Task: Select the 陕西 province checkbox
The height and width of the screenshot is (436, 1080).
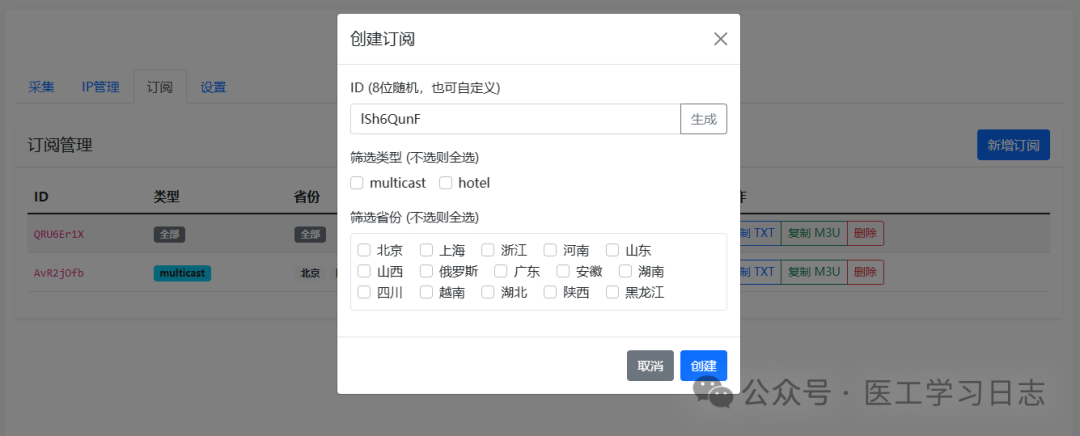Action: pos(550,292)
